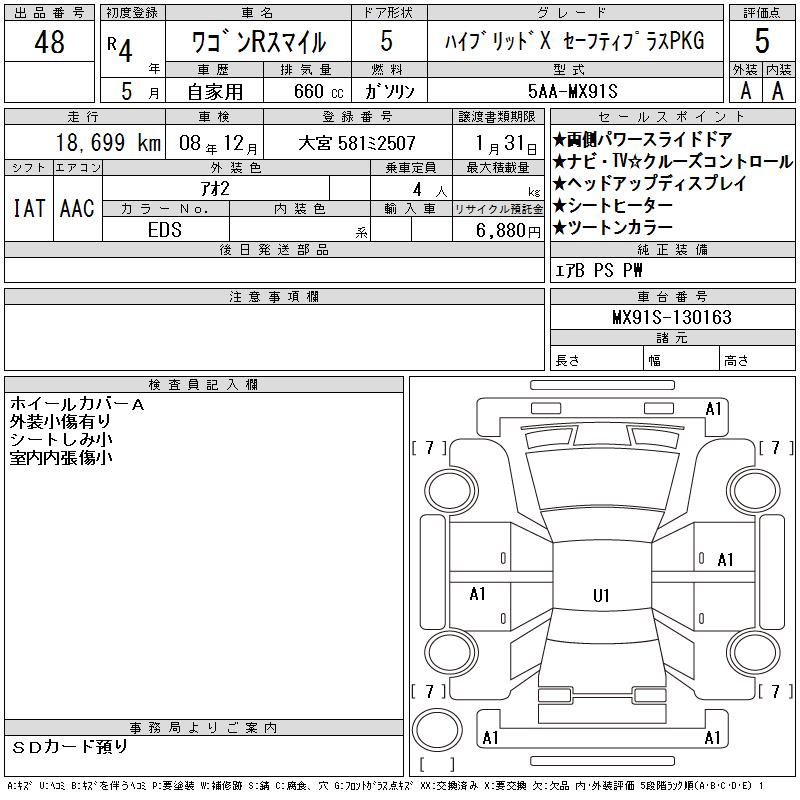Click the shift type IAT
The width and height of the screenshot is (800, 800).
tap(29, 208)
